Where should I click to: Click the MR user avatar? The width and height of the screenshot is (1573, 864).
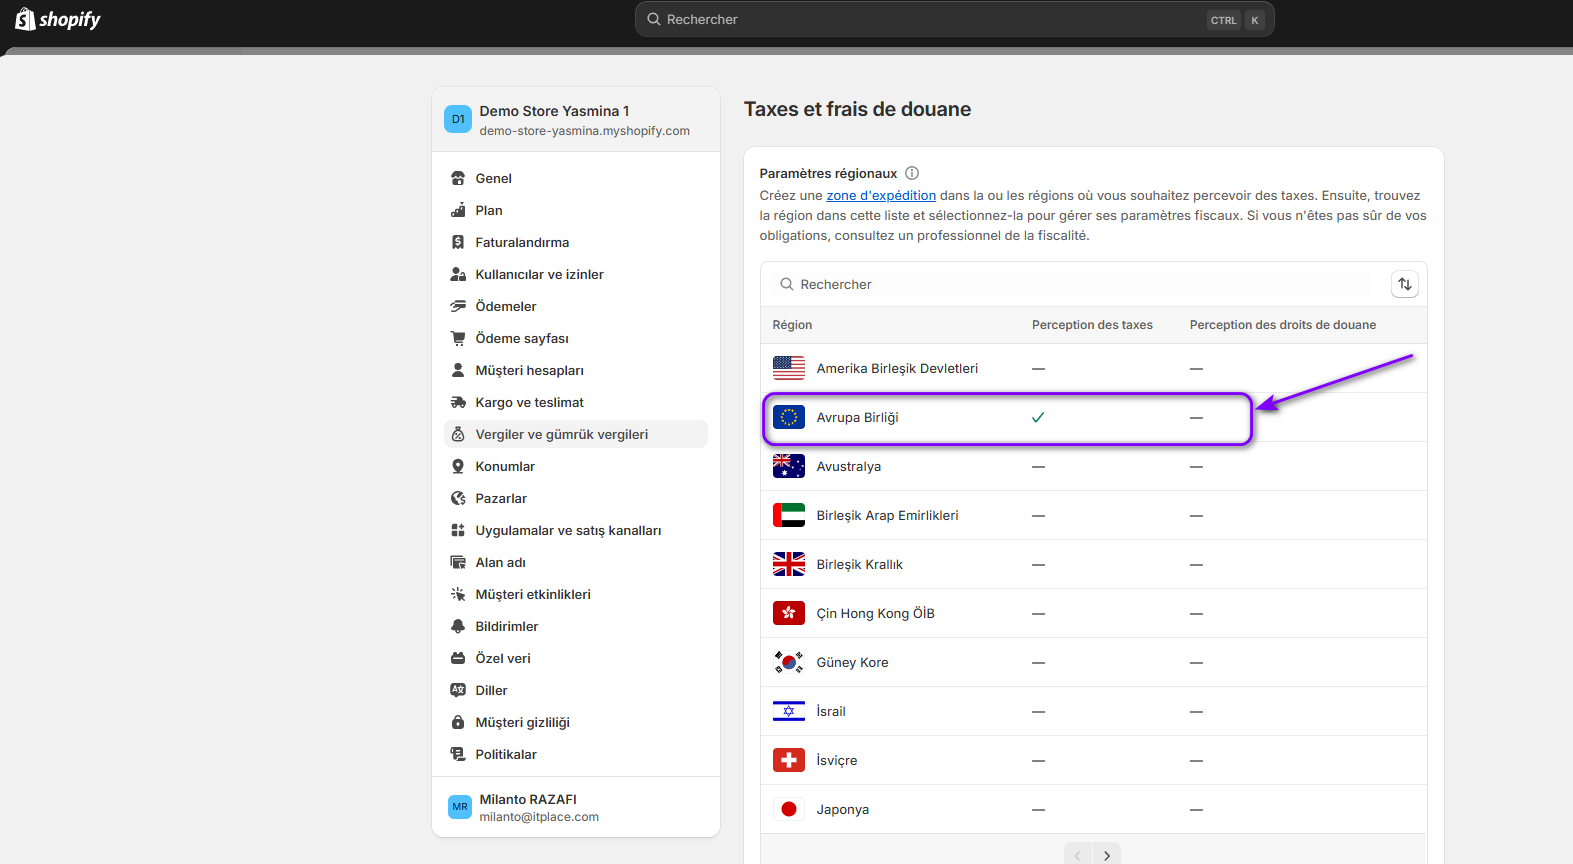click(x=460, y=807)
